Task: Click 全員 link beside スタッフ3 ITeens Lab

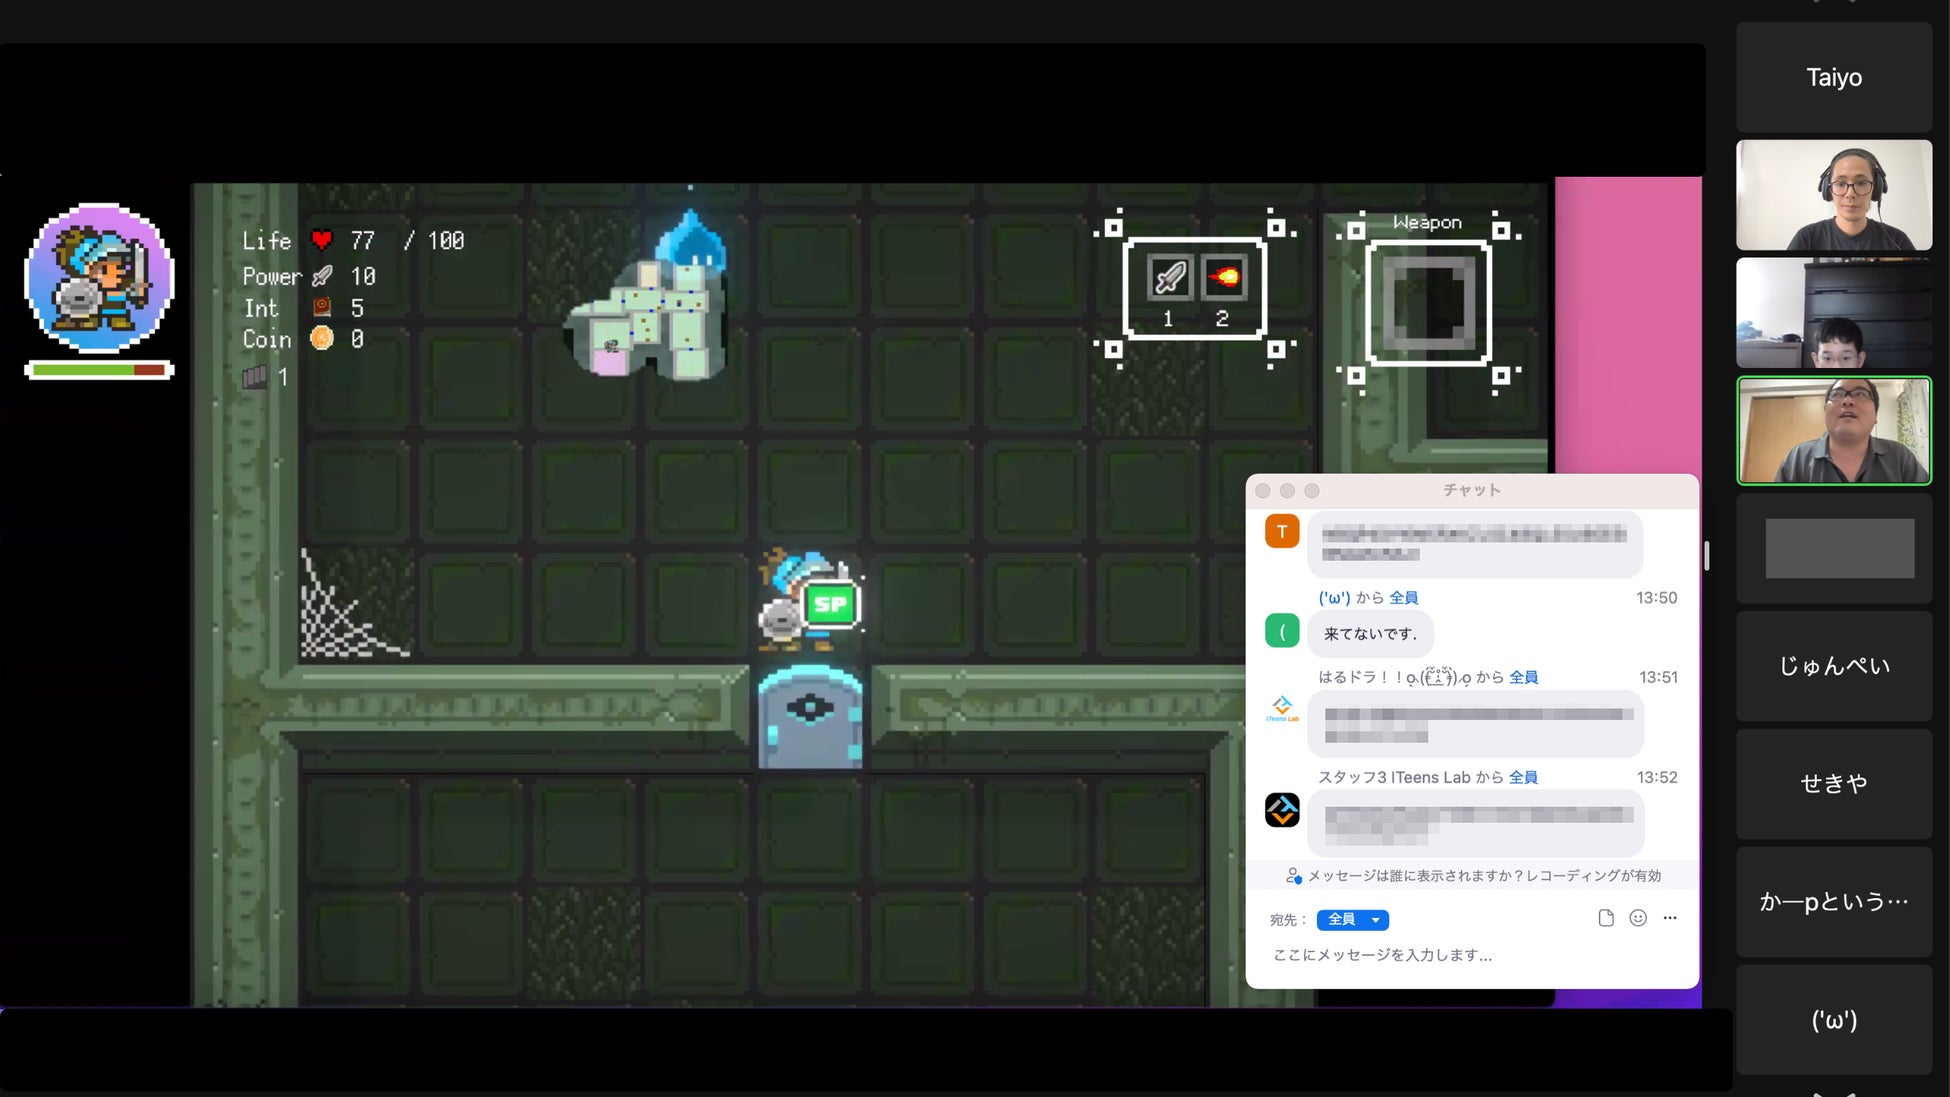Action: 1523,777
